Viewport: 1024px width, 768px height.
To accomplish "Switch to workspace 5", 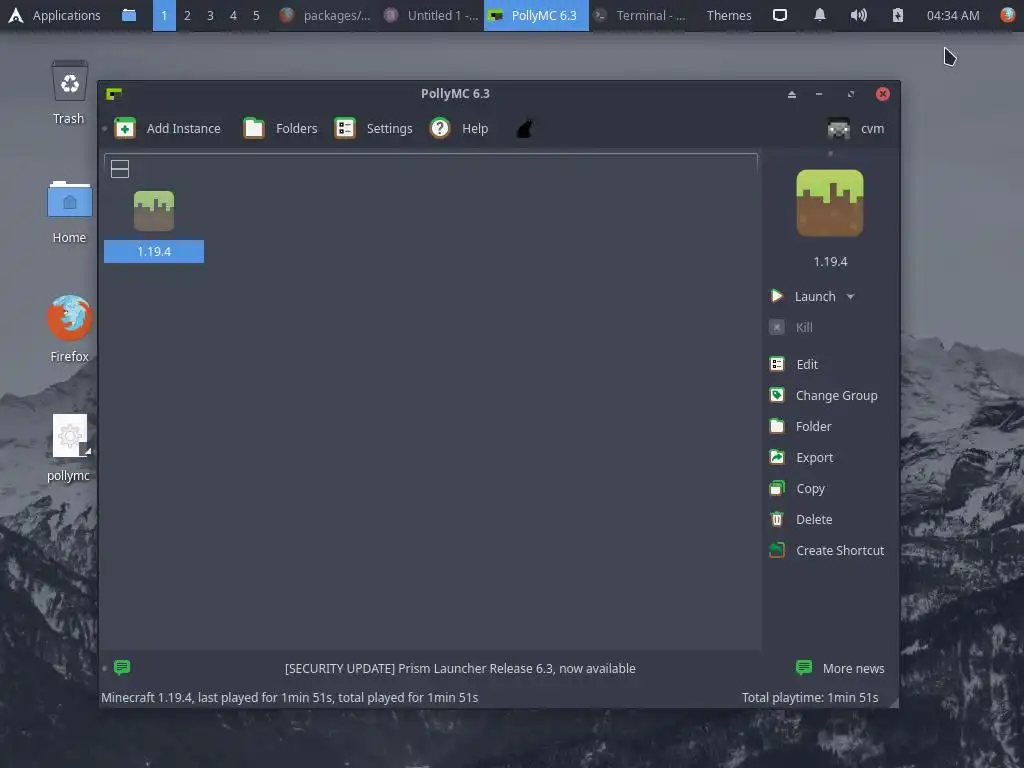I will click(x=256, y=15).
